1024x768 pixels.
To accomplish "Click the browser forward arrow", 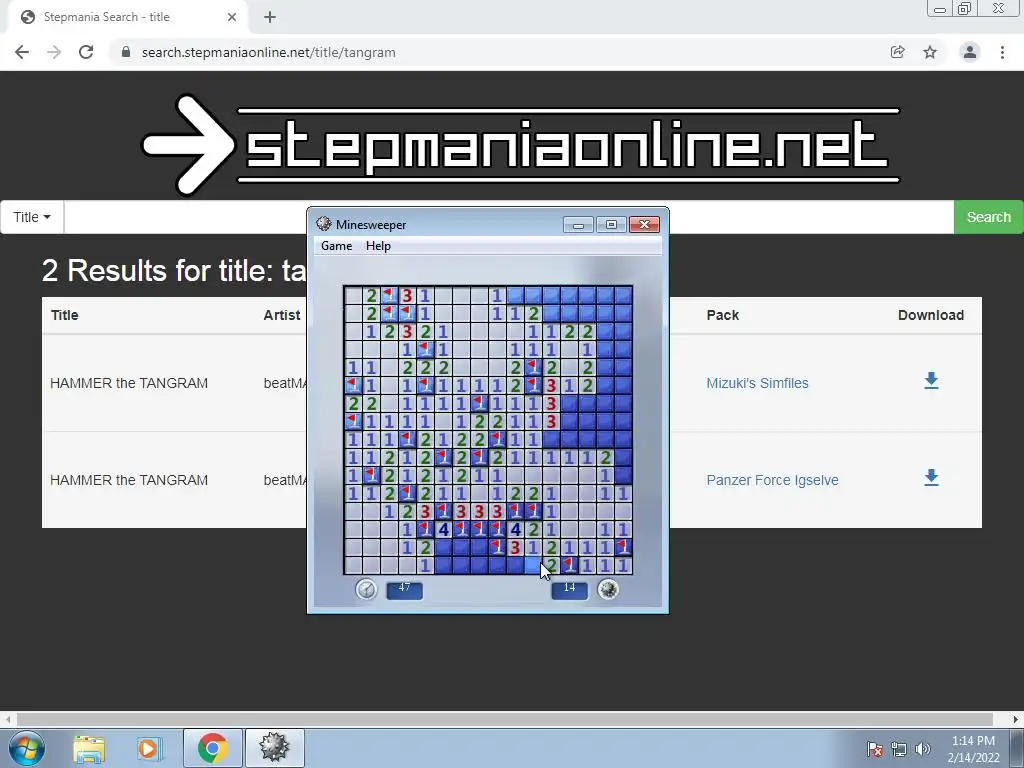I will coord(54,52).
